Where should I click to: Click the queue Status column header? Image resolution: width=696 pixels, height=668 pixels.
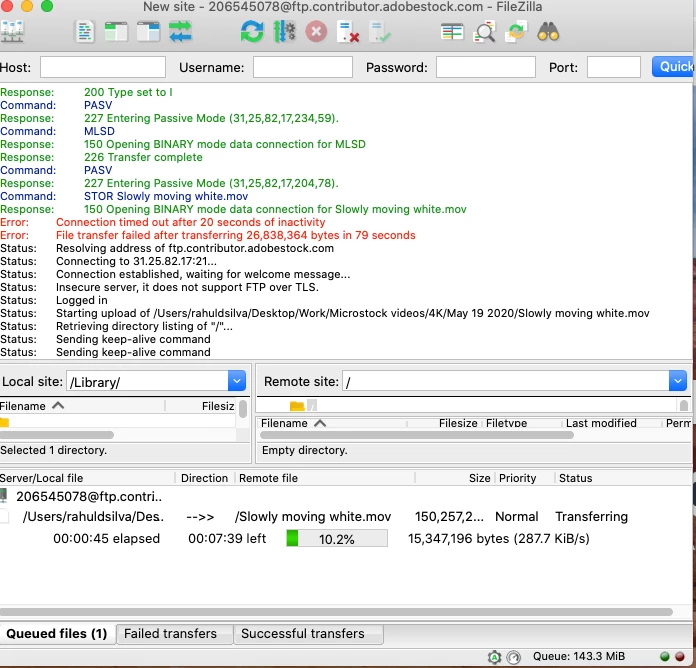[623, 478]
